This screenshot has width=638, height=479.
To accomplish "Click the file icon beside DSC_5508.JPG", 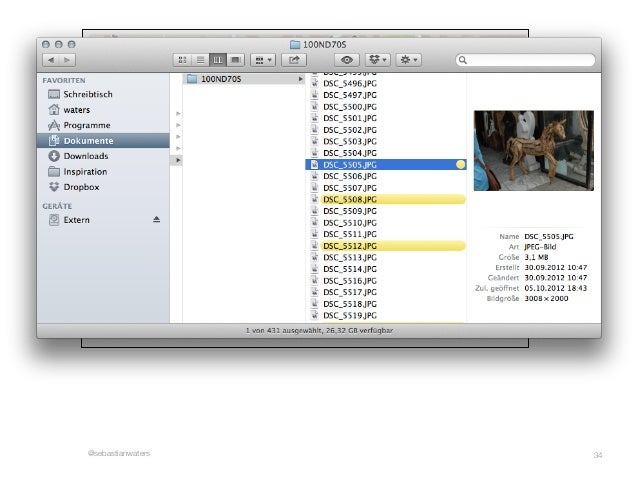I will 314,199.
